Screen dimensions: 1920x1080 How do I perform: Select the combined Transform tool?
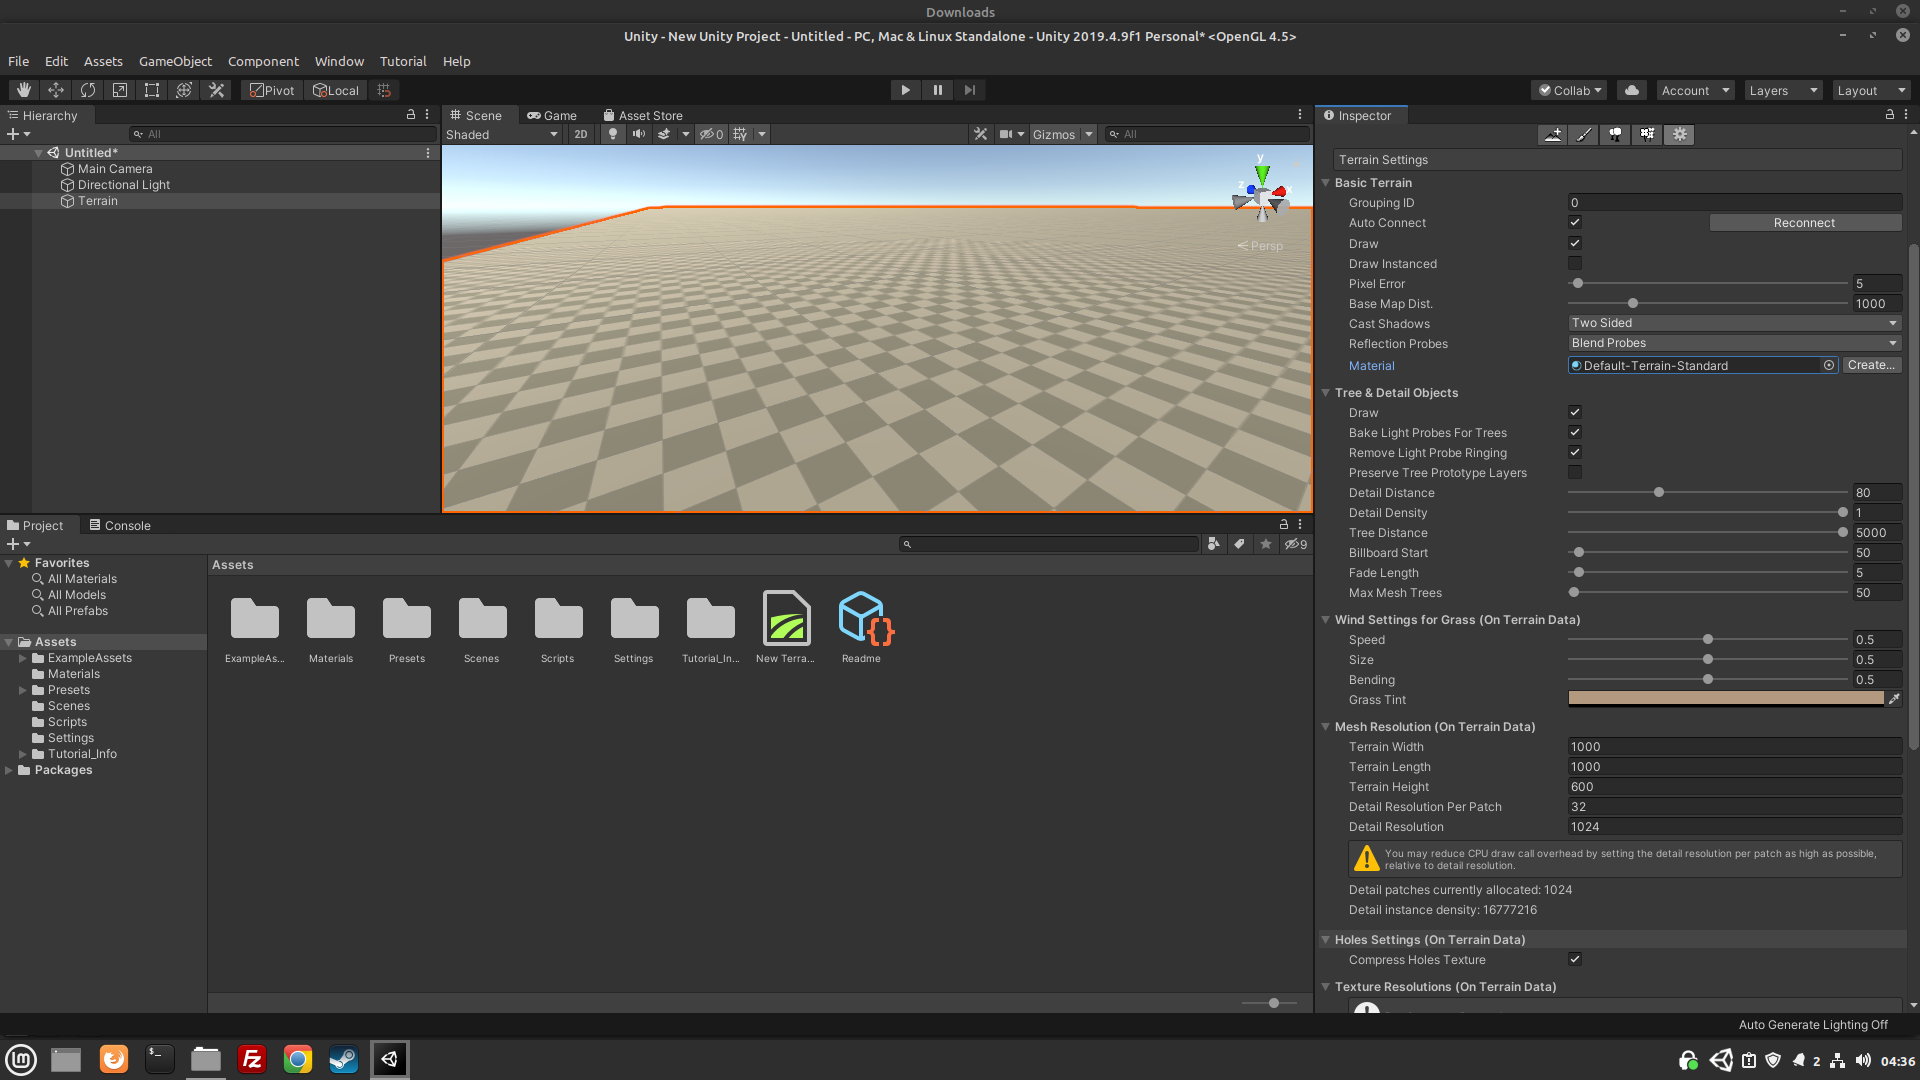[184, 90]
